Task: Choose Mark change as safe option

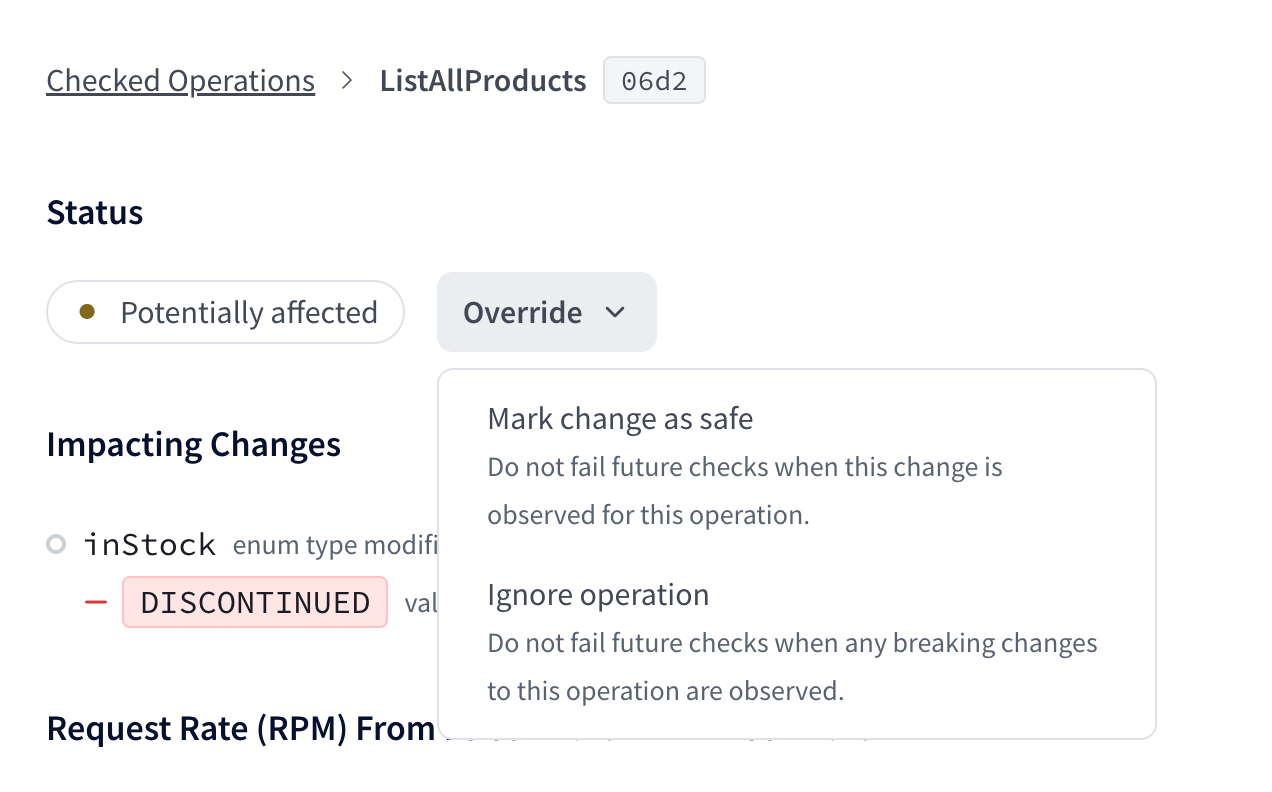Action: [796, 466]
